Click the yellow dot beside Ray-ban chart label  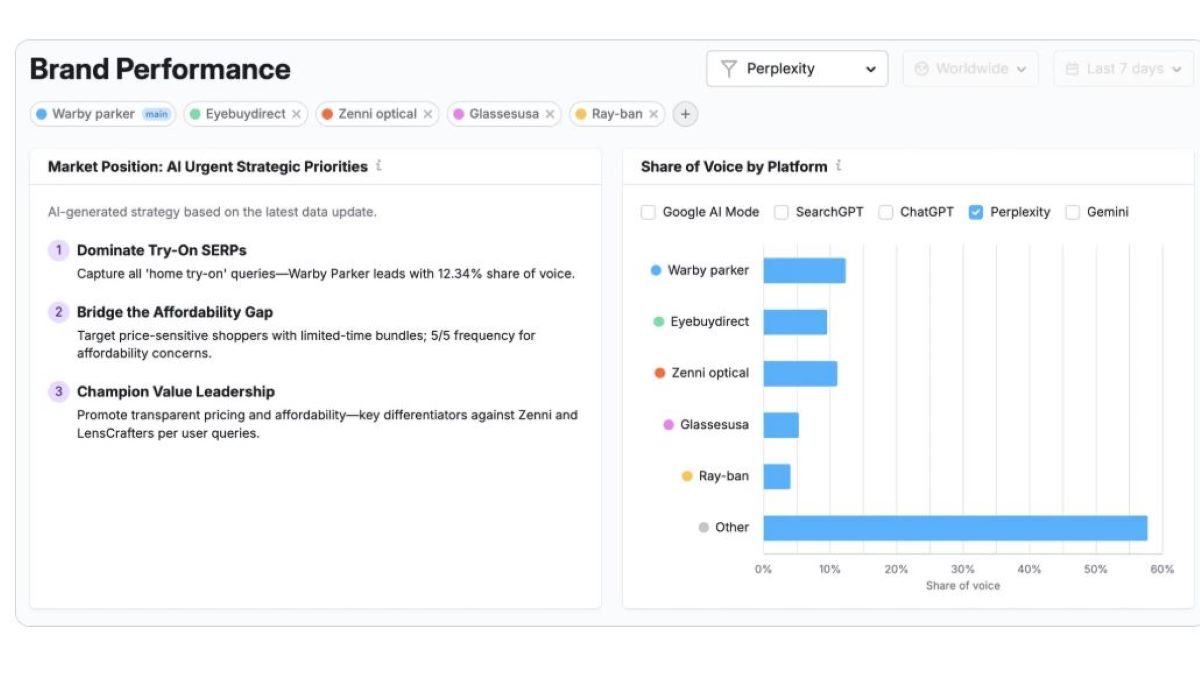point(687,476)
